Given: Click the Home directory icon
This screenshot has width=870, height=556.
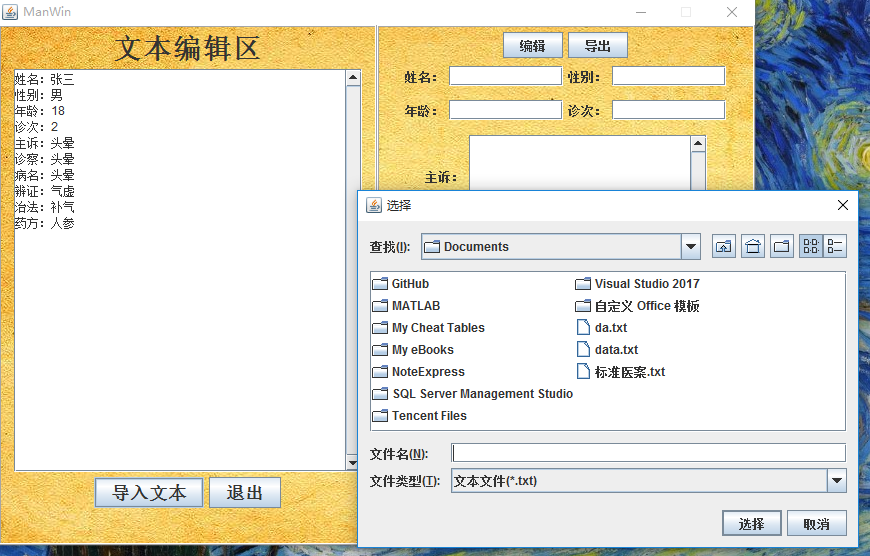Looking at the screenshot, I should [752, 246].
